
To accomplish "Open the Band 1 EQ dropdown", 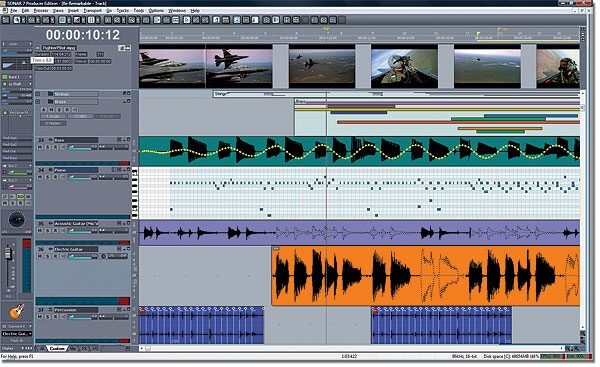I will click(x=30, y=77).
